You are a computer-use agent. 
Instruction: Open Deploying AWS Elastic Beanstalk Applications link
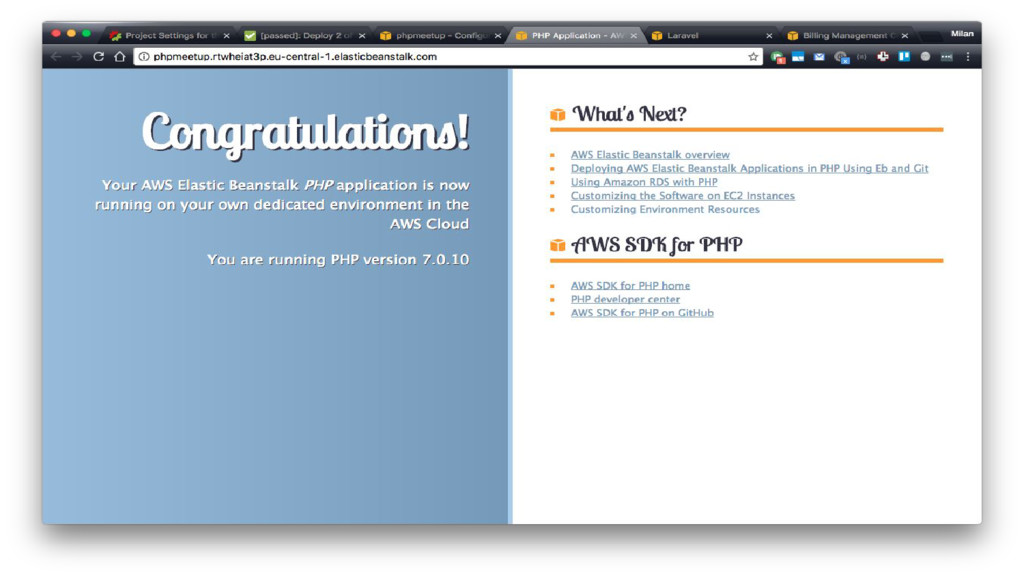point(749,168)
